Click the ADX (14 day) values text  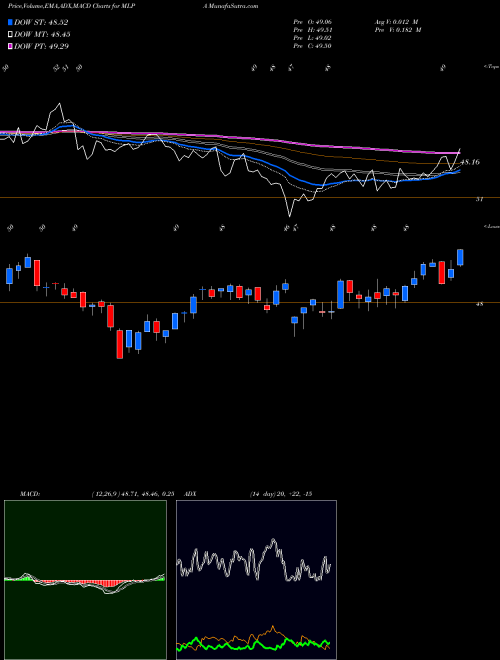click(x=281, y=494)
